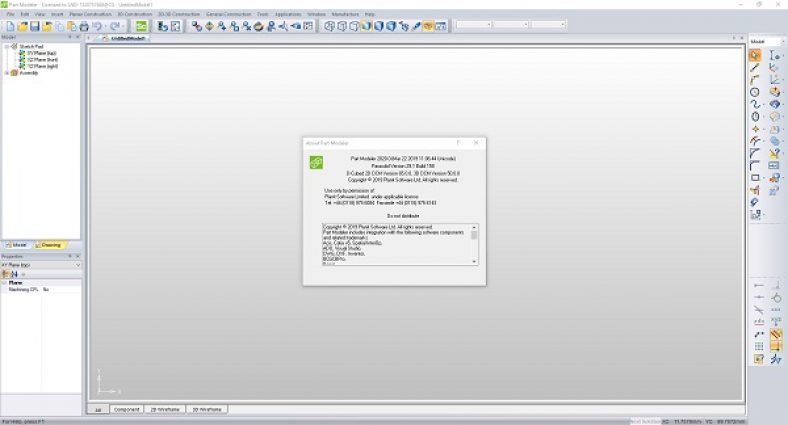Click scroll-up arrow in About license box
Image resolution: width=788 pixels, height=425 pixels.
[x=474, y=228]
